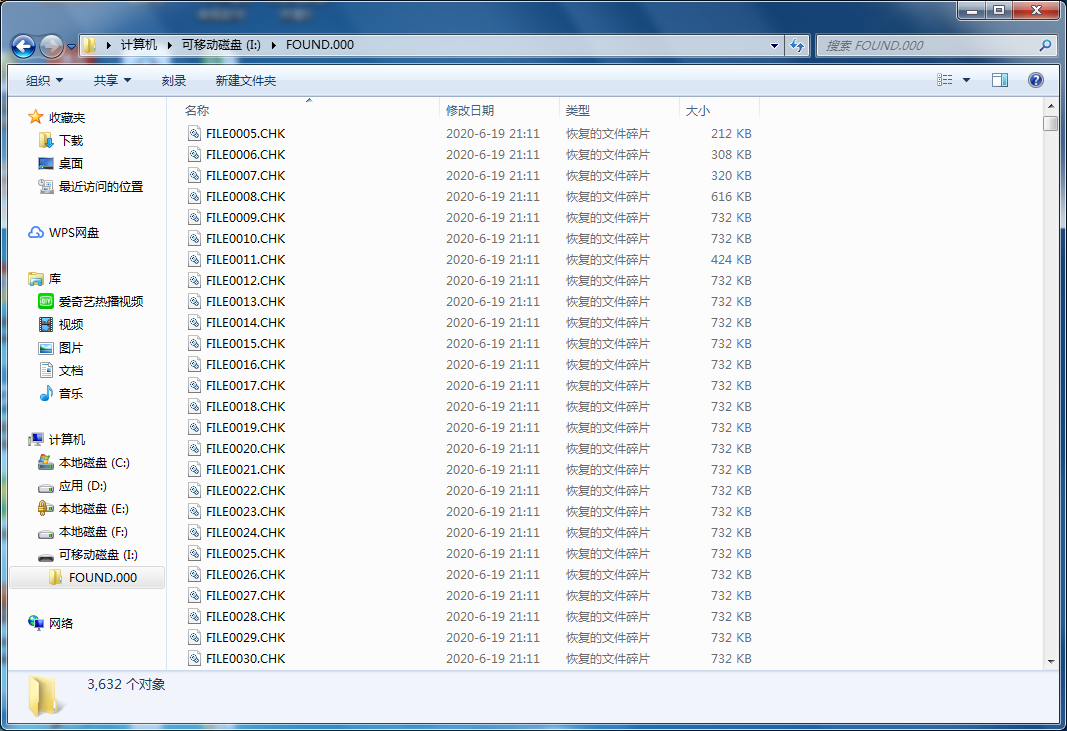Open the recent pages history dropdown arrow
Screen dimensions: 1067x731
pos(71,47)
